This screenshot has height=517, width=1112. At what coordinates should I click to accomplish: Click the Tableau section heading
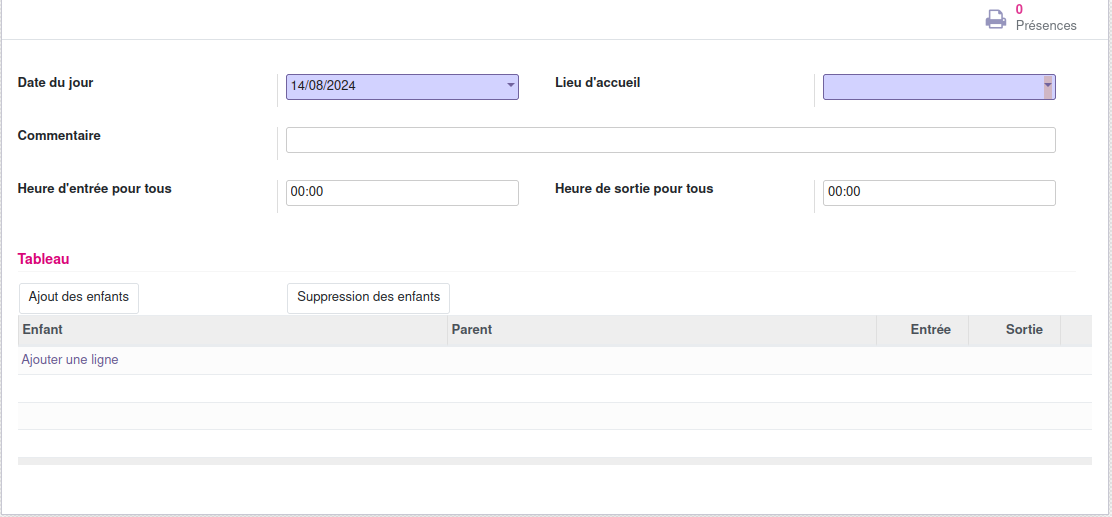pos(44,259)
